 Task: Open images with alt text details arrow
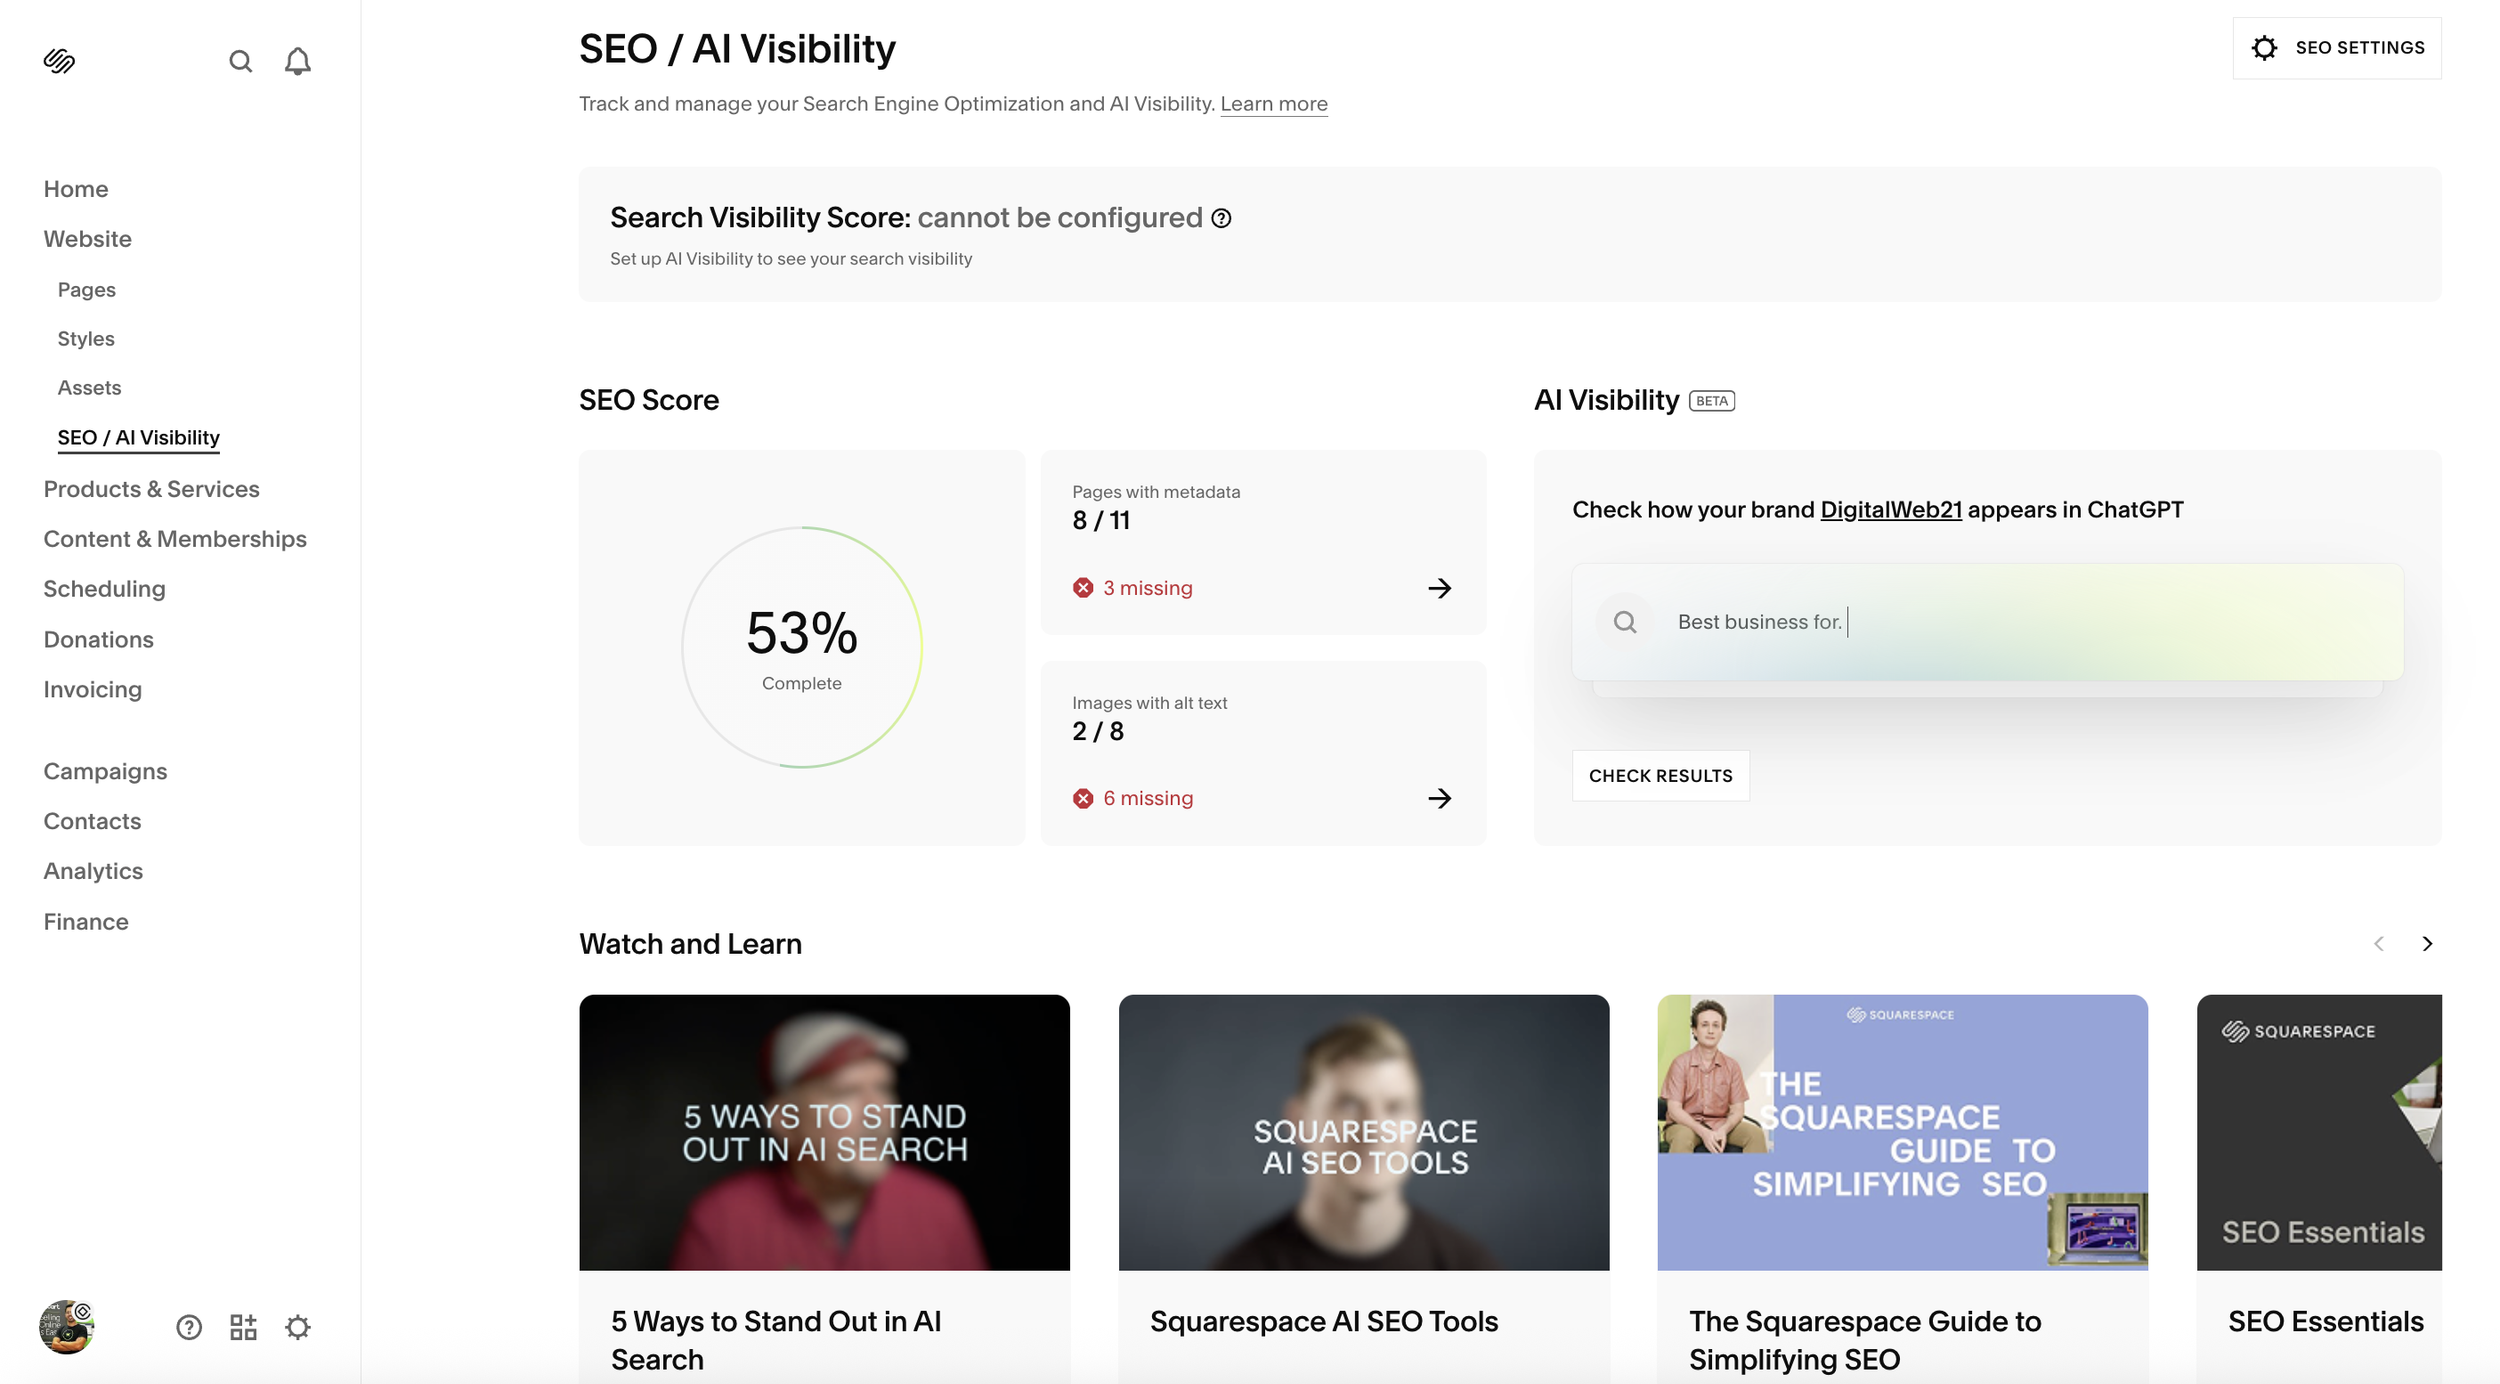pyautogui.click(x=1440, y=798)
